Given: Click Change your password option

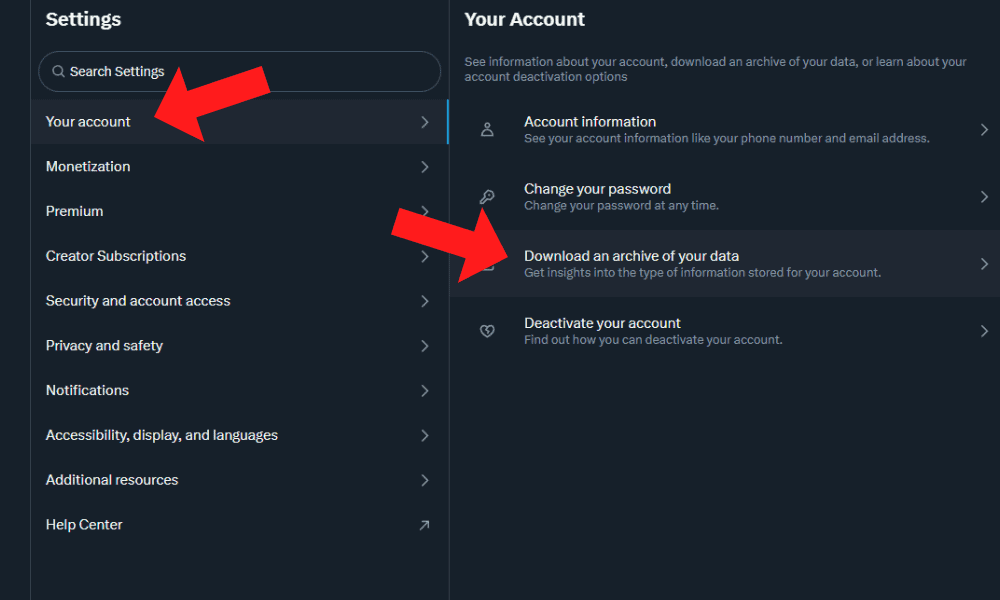Looking at the screenshot, I should tap(597, 189).
